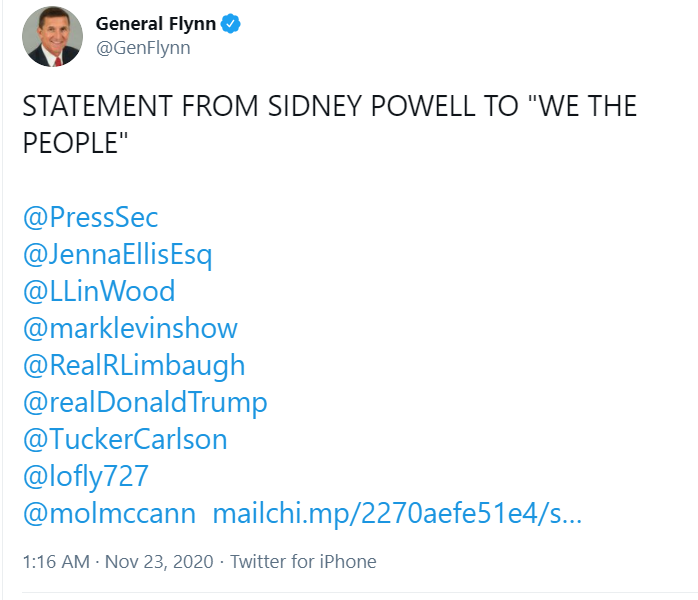Image resolution: width=698 pixels, height=600 pixels.
Task: Click the word PEOPLE in tweet text
Action: 70,143
